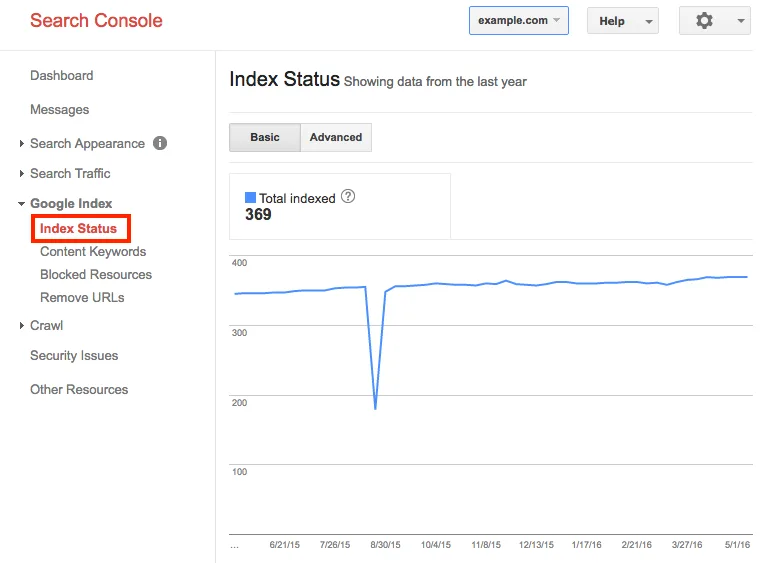
Task: Open Messages in the sidebar
Action: tap(59, 110)
